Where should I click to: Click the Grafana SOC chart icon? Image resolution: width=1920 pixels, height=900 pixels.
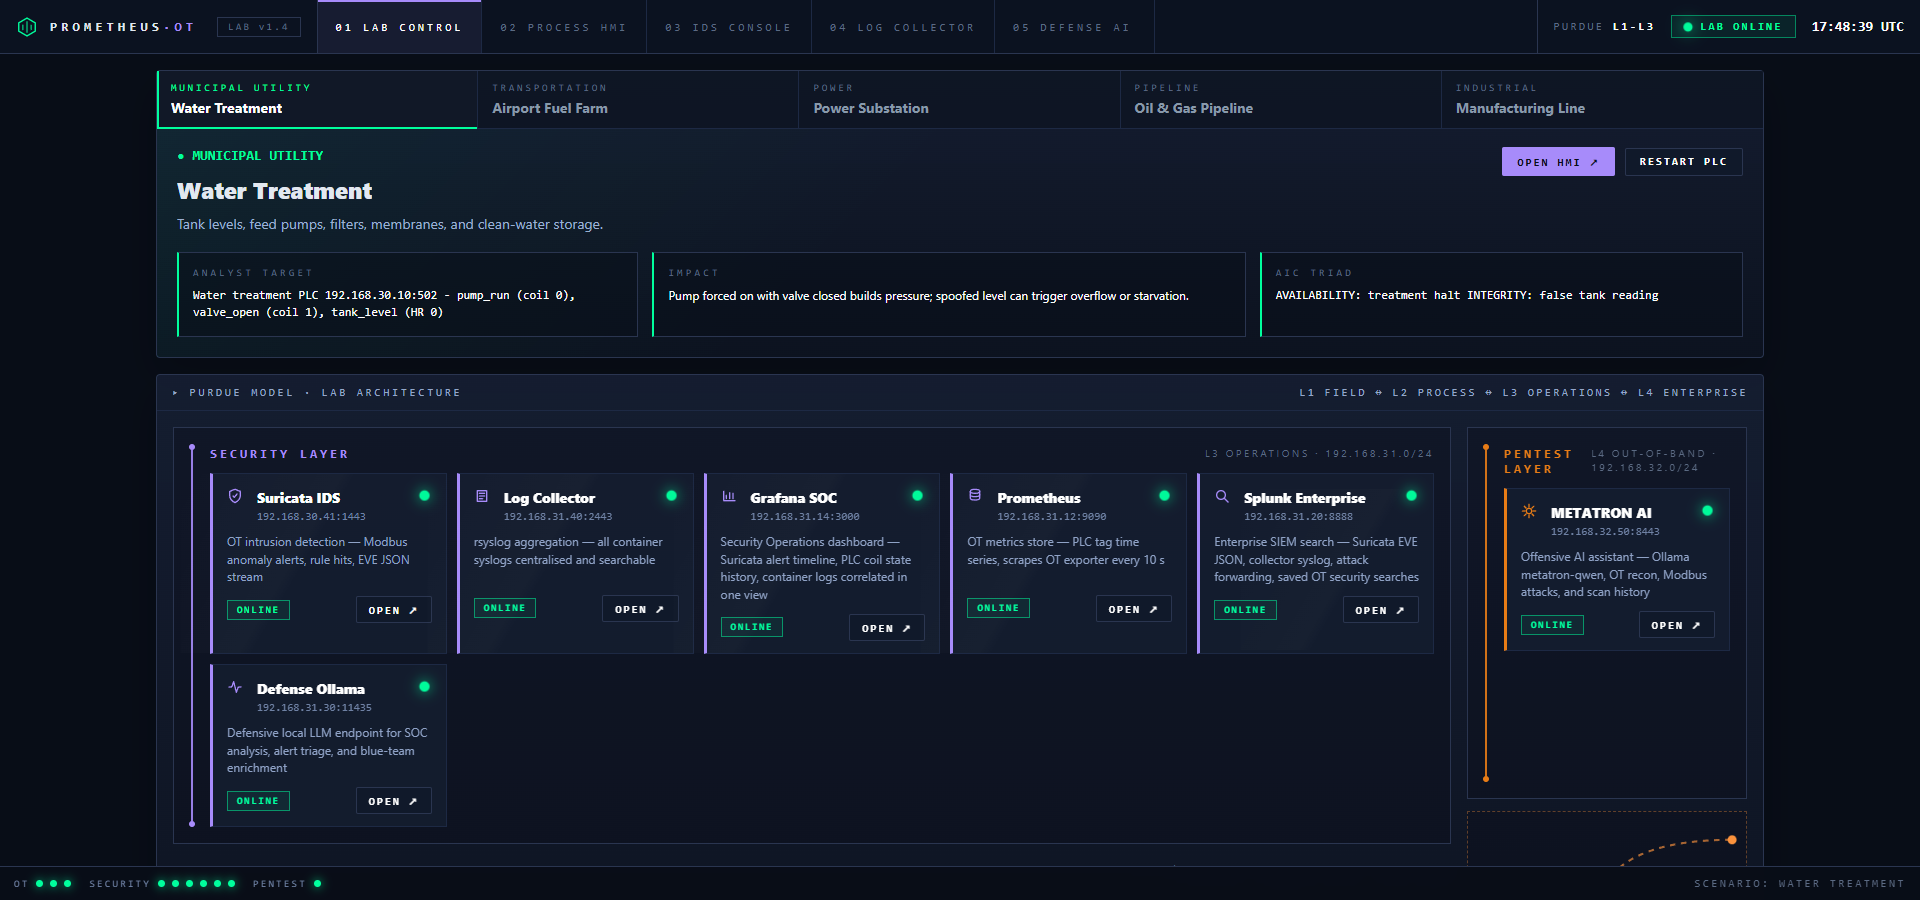point(729,496)
